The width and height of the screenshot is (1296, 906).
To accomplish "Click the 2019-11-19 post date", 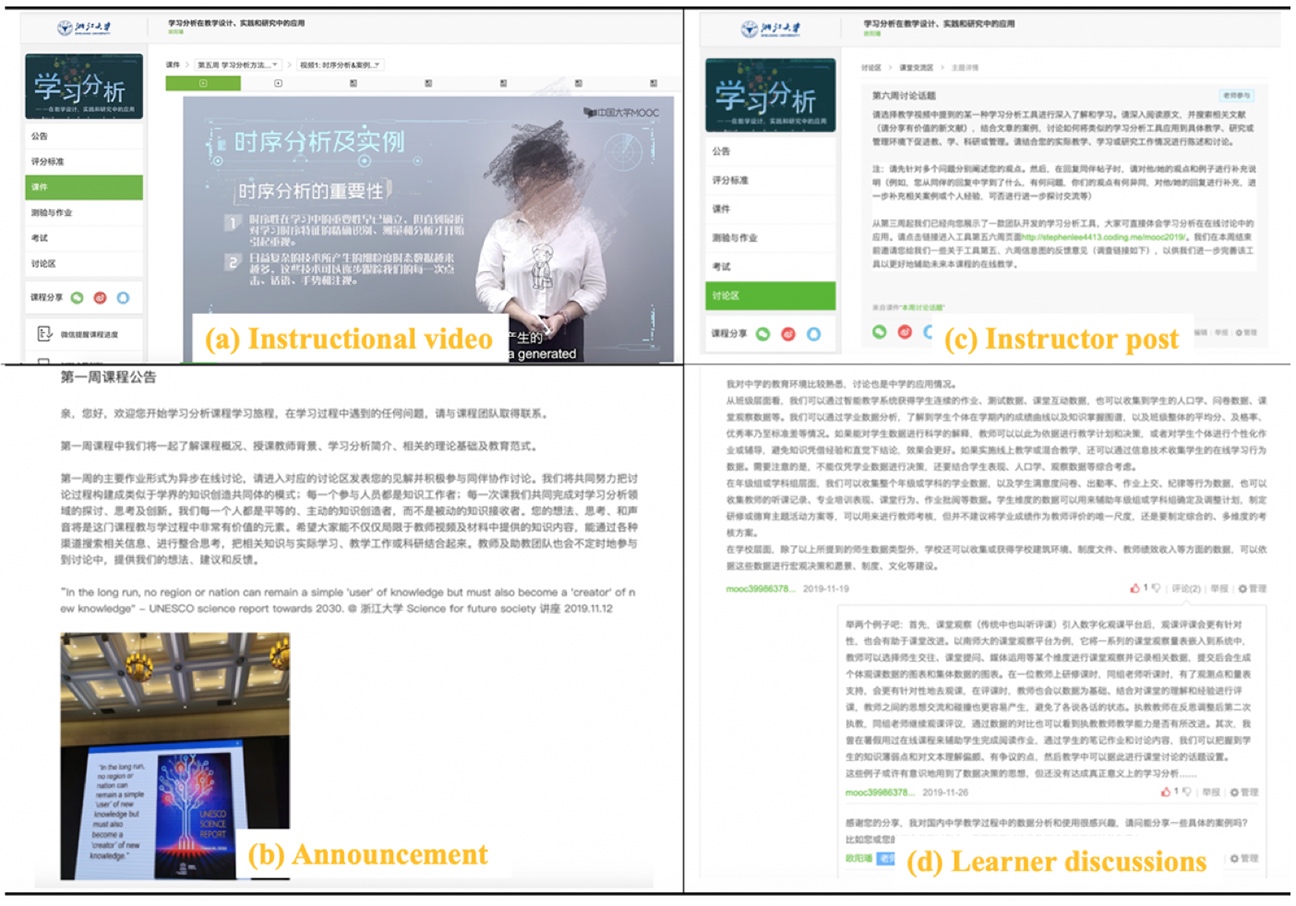I will coord(825,589).
